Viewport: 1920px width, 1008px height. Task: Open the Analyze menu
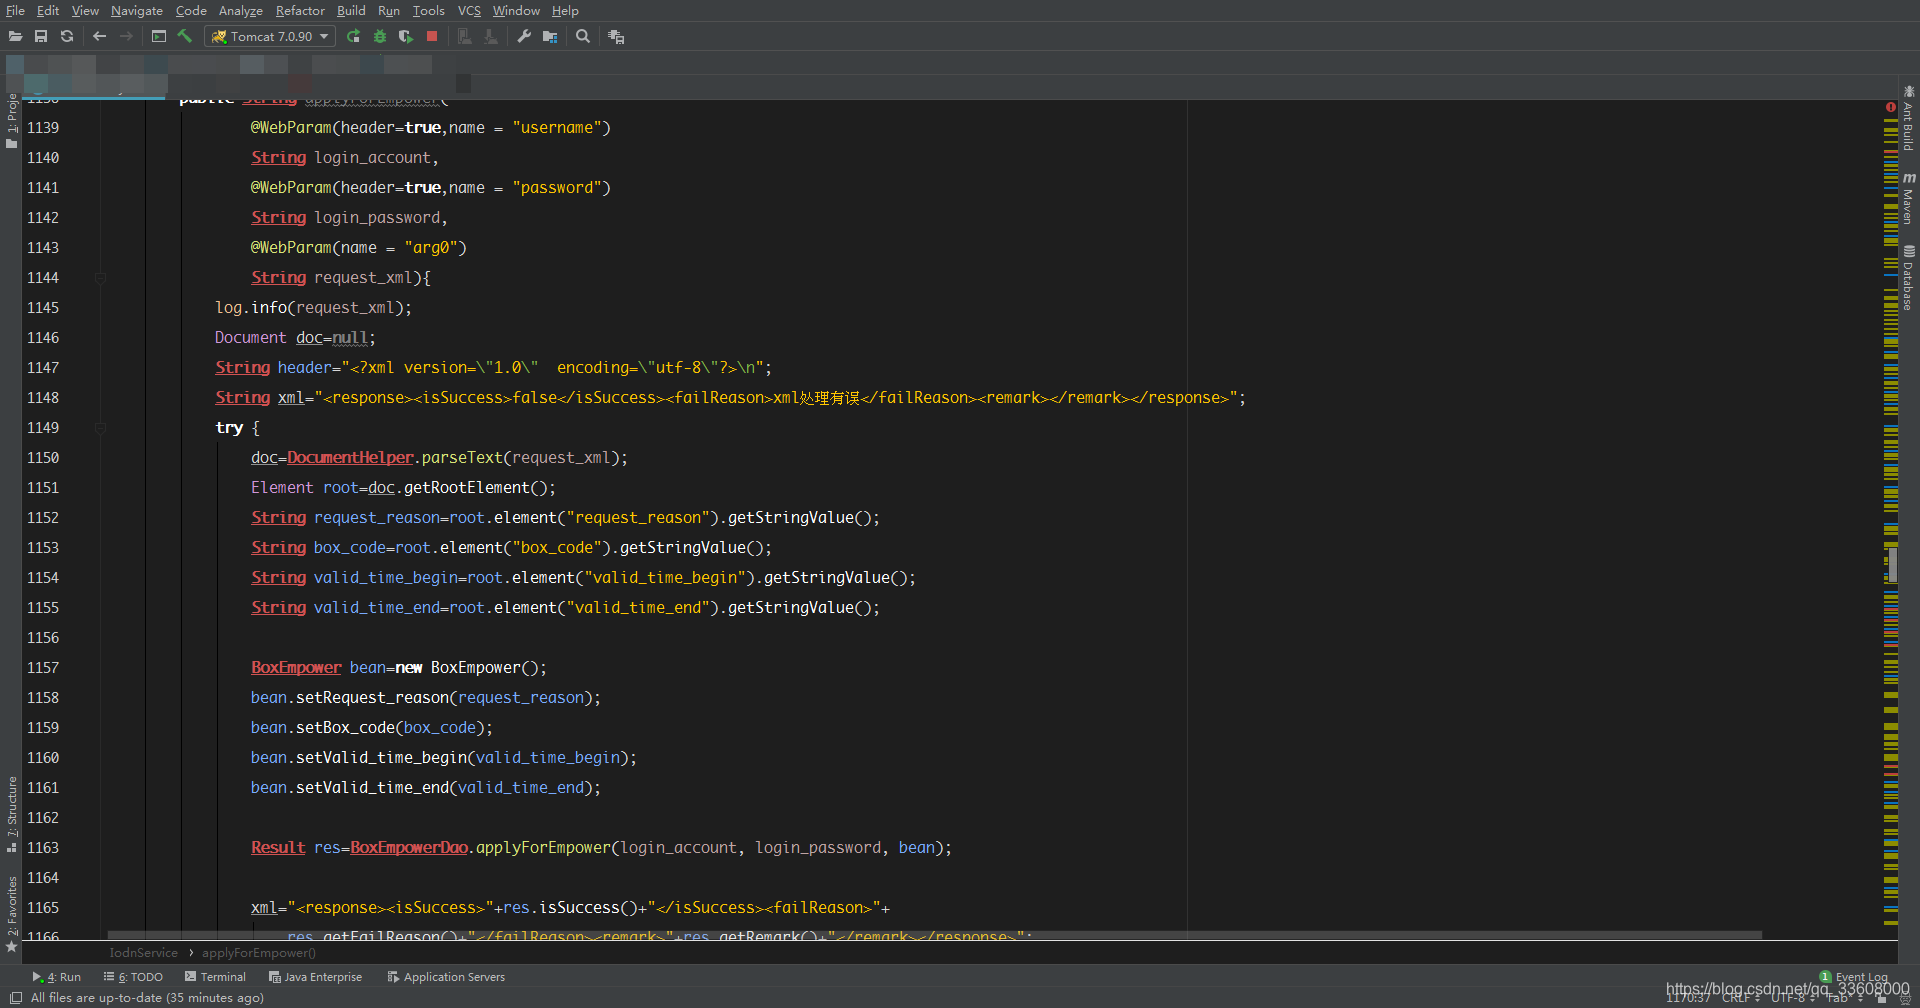coord(240,10)
